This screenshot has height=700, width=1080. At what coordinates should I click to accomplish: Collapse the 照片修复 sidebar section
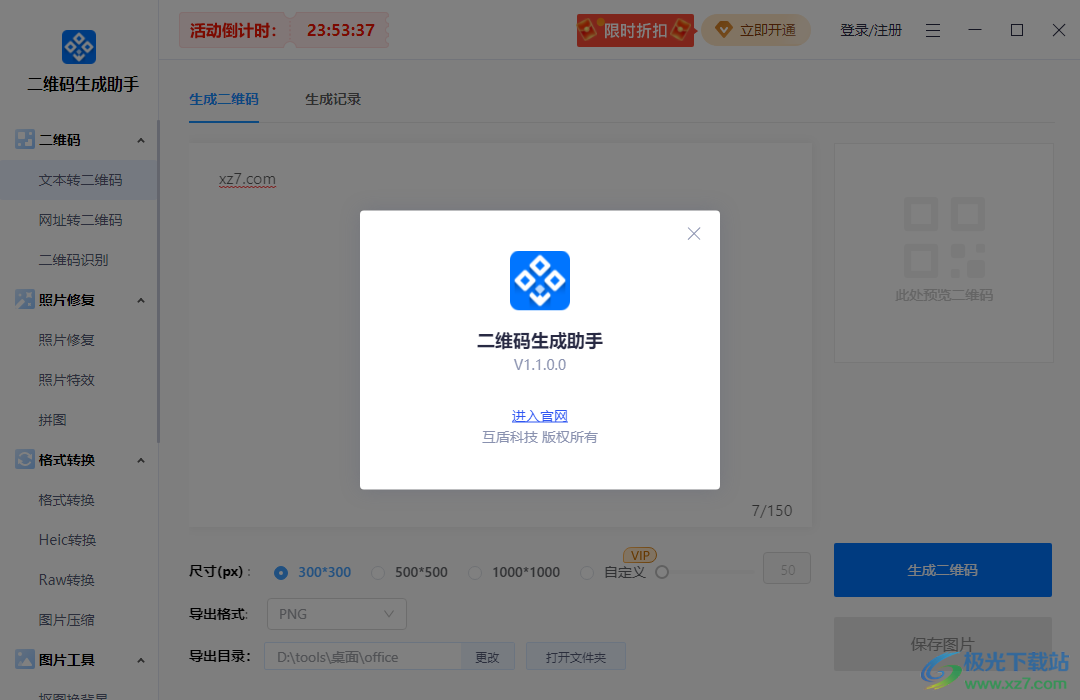(x=140, y=299)
